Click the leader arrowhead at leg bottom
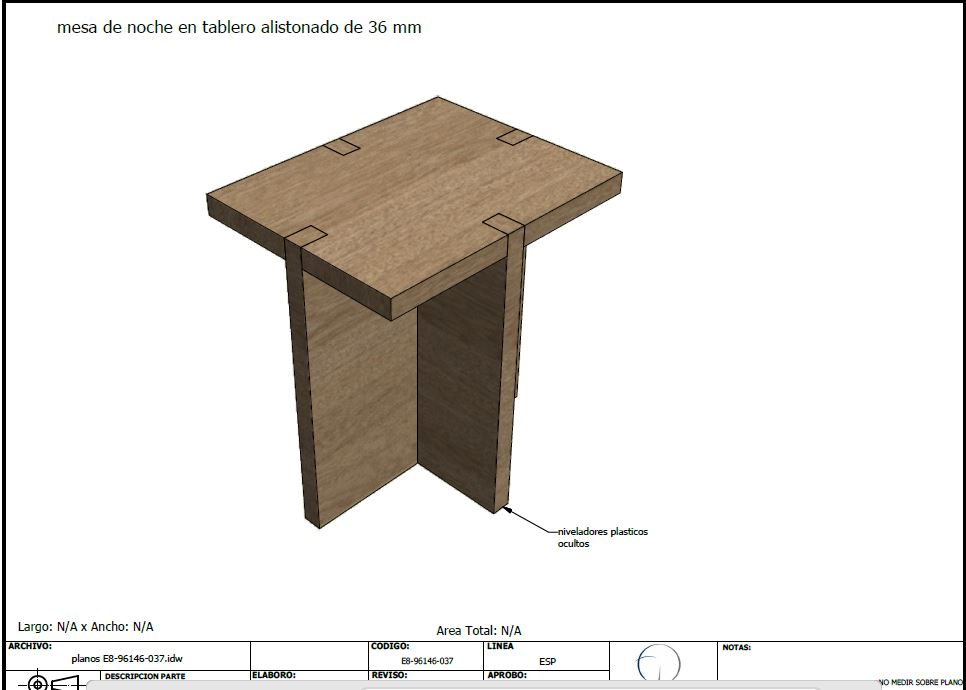This screenshot has height=690, width=966. [507, 510]
